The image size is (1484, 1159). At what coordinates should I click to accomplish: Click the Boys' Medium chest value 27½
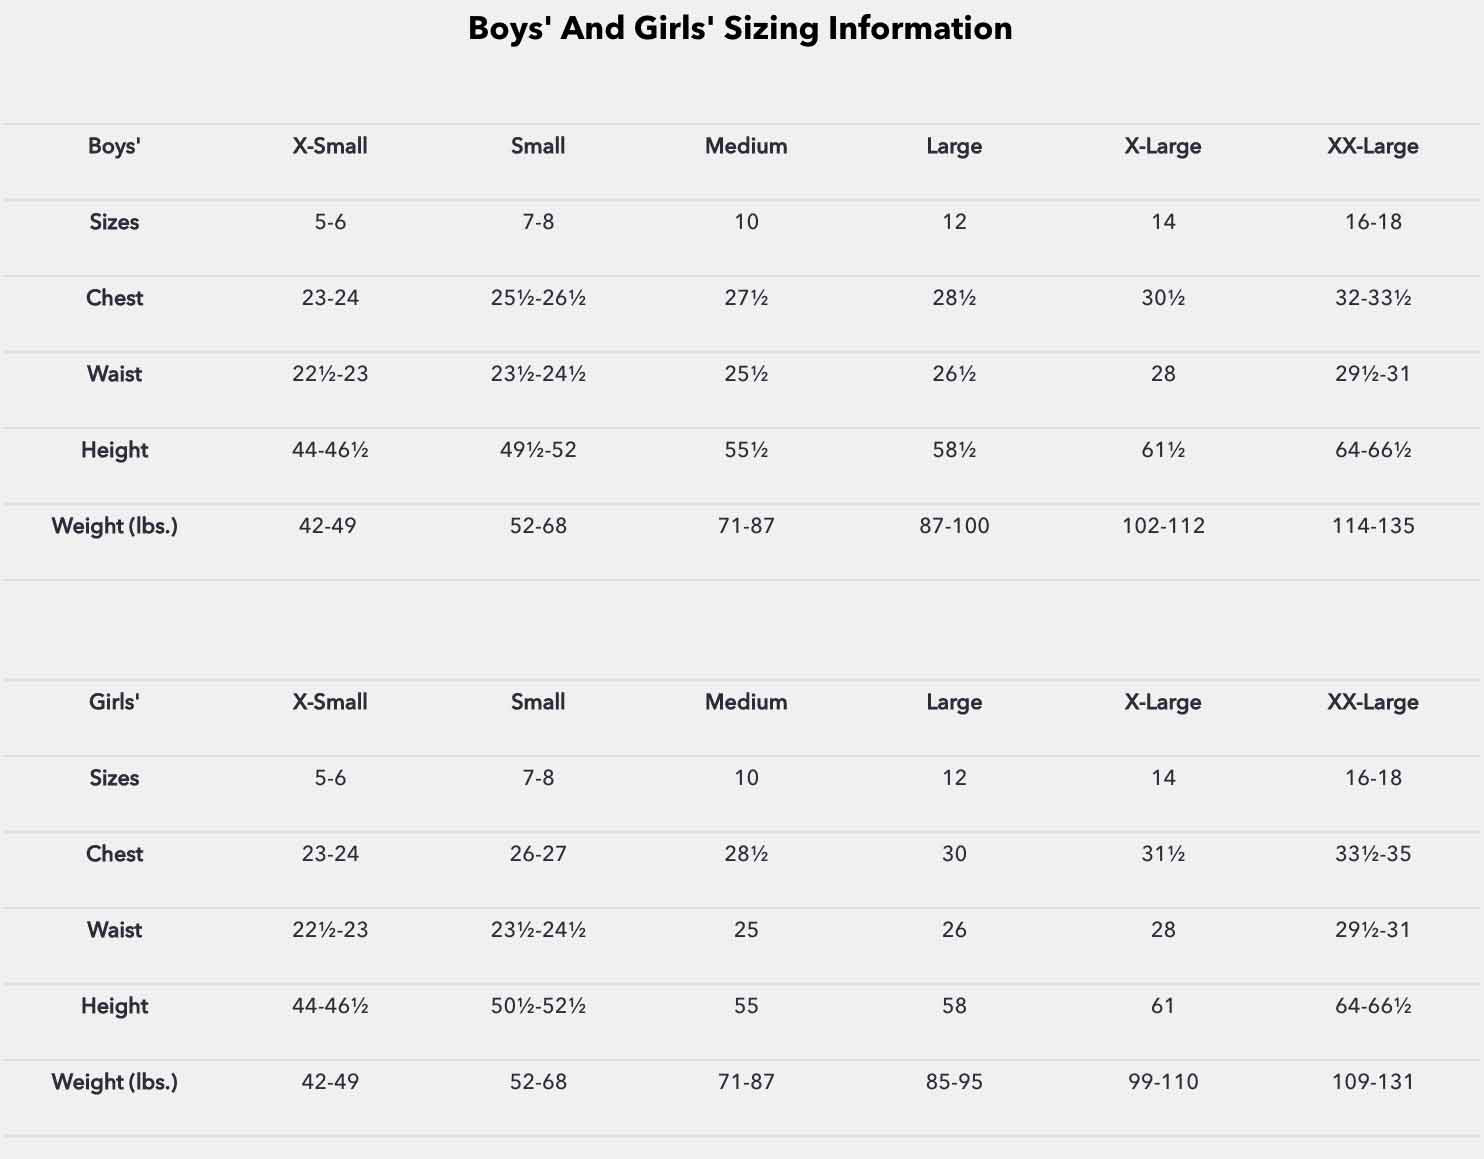746,298
